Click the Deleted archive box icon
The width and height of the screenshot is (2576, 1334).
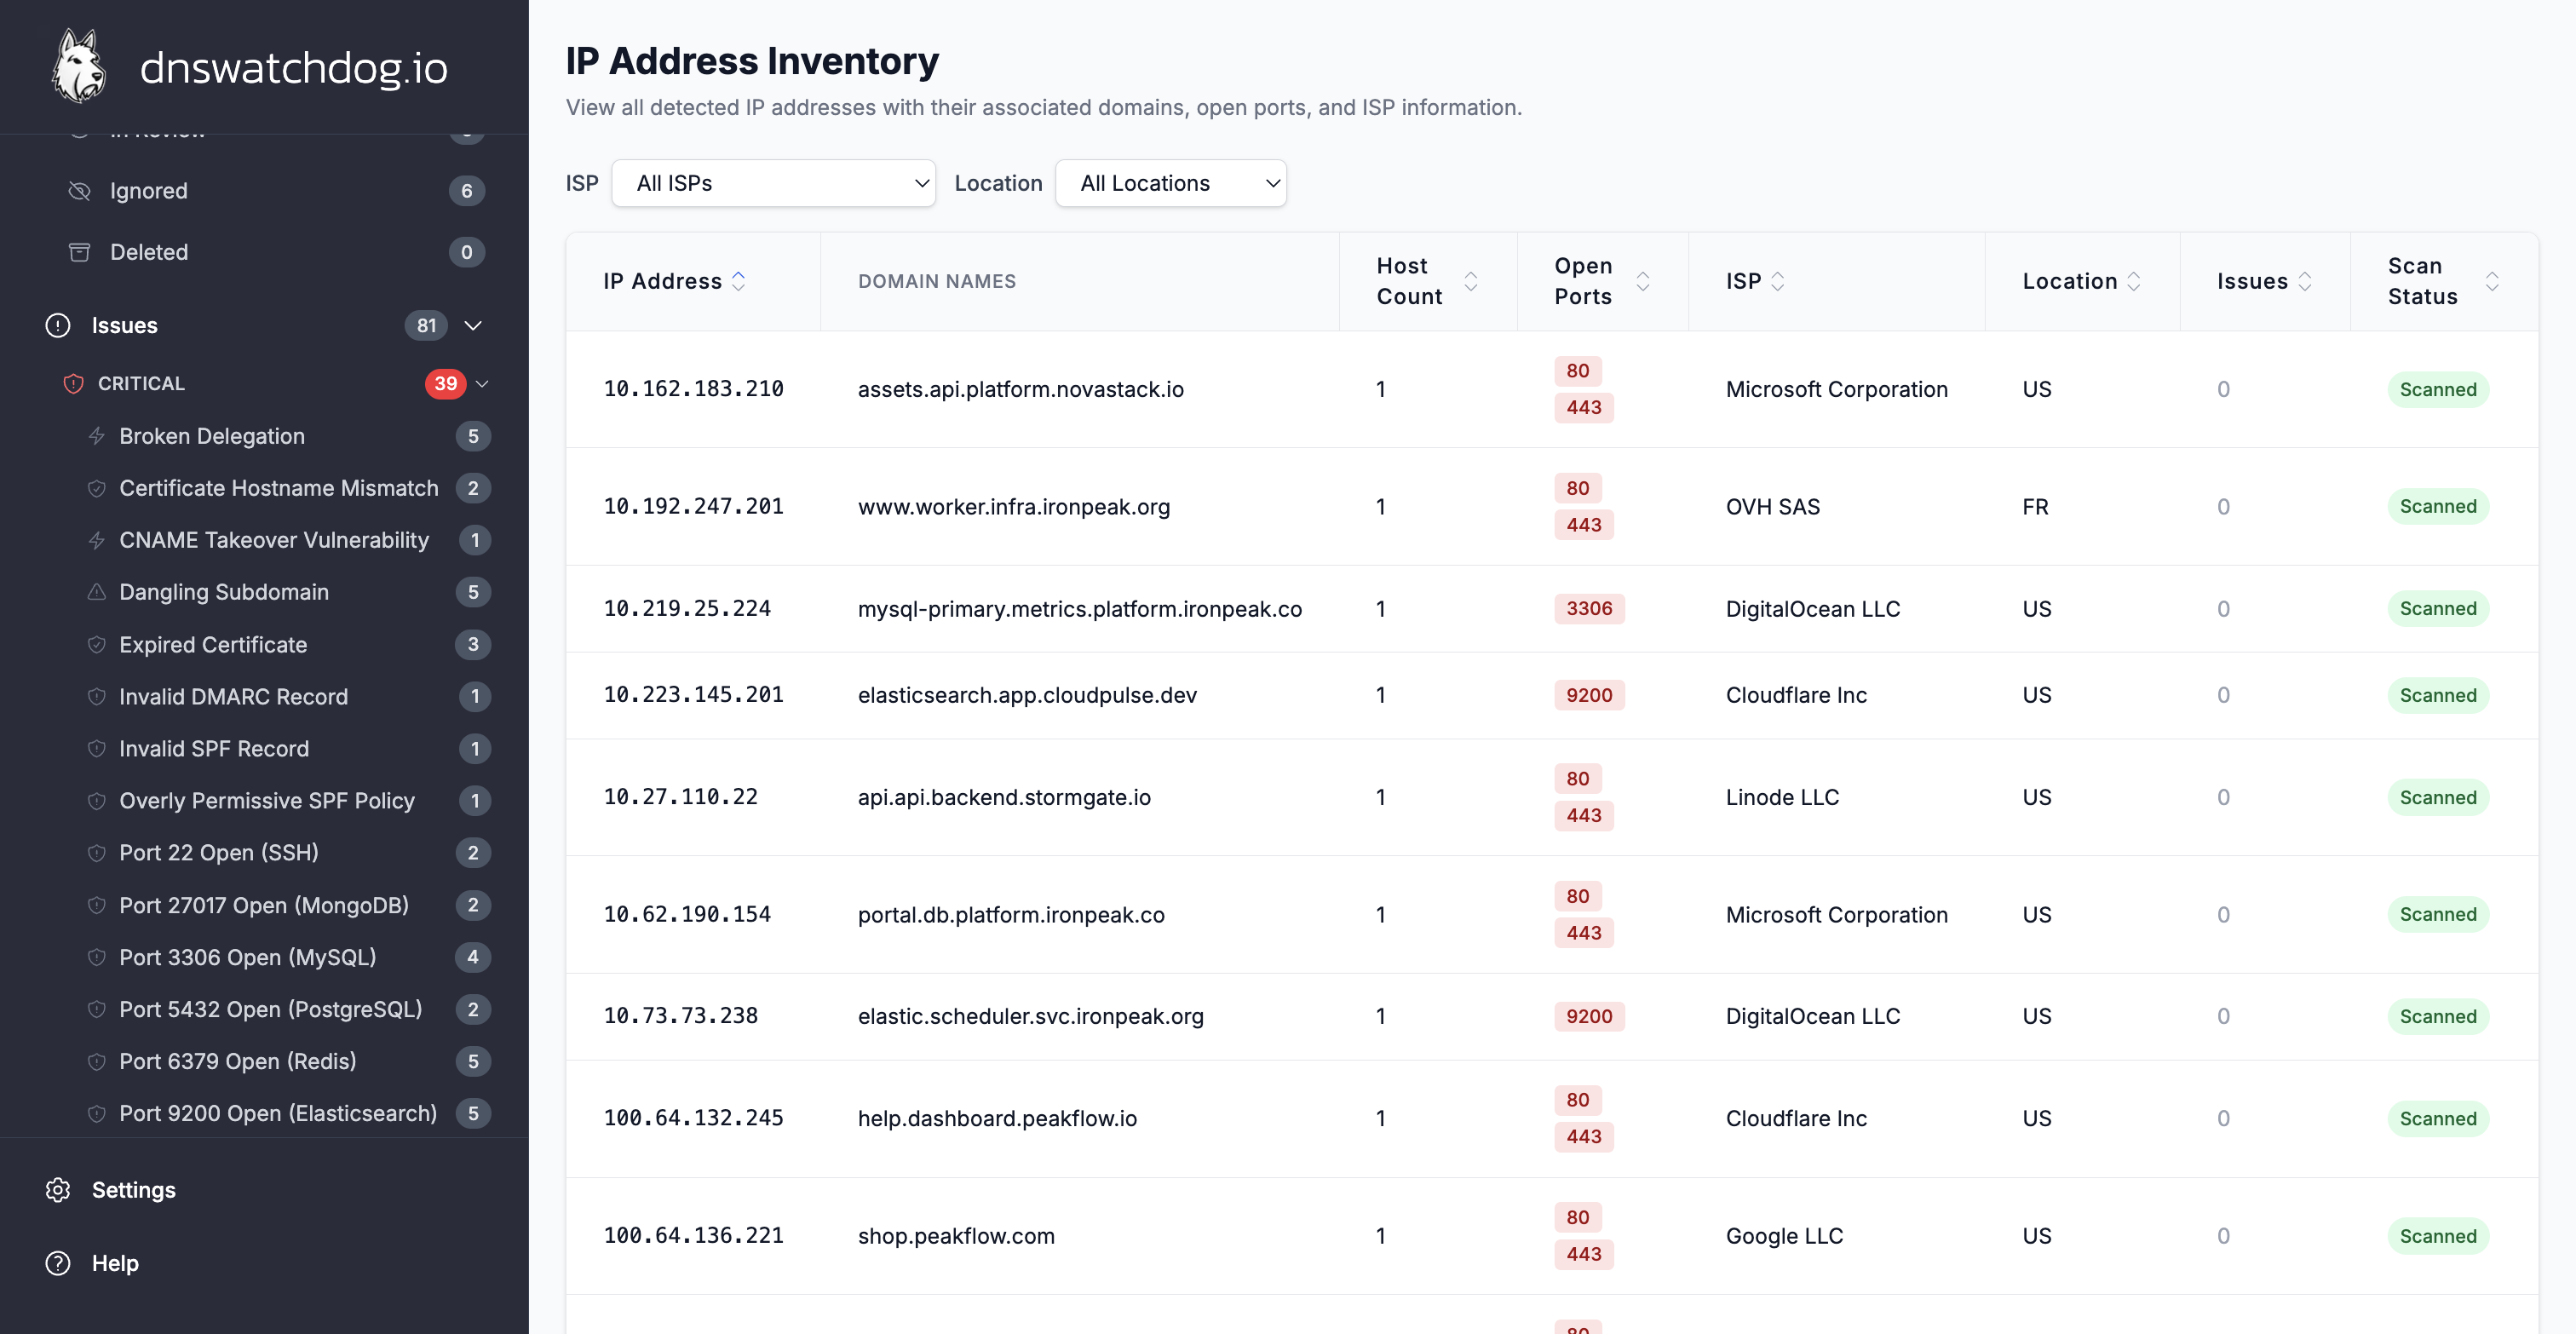[x=79, y=252]
